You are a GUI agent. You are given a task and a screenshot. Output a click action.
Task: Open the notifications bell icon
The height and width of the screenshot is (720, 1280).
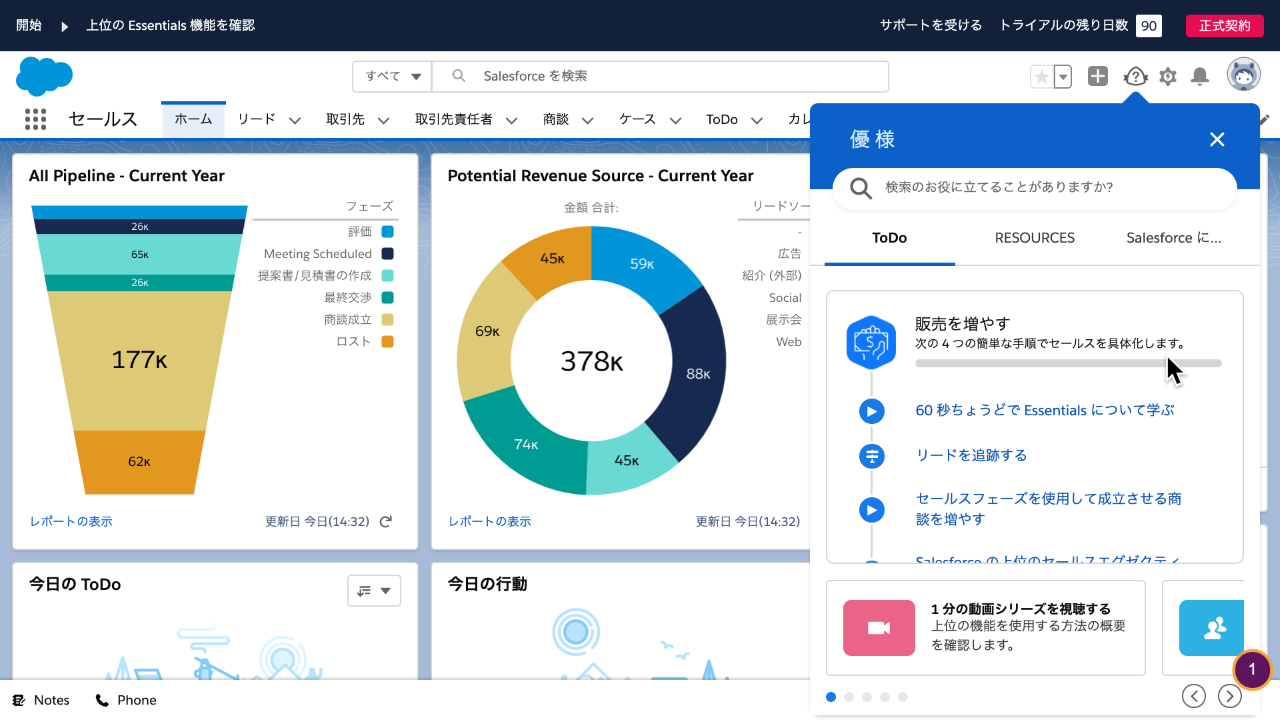(x=1200, y=76)
